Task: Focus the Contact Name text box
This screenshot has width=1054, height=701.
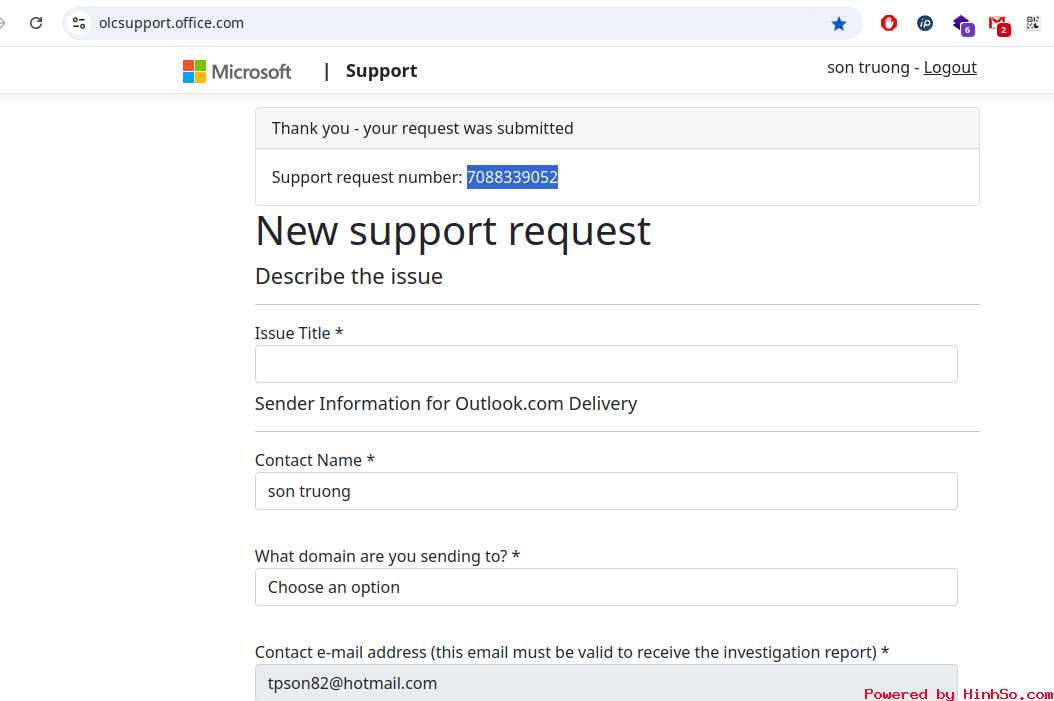Action: click(x=606, y=491)
